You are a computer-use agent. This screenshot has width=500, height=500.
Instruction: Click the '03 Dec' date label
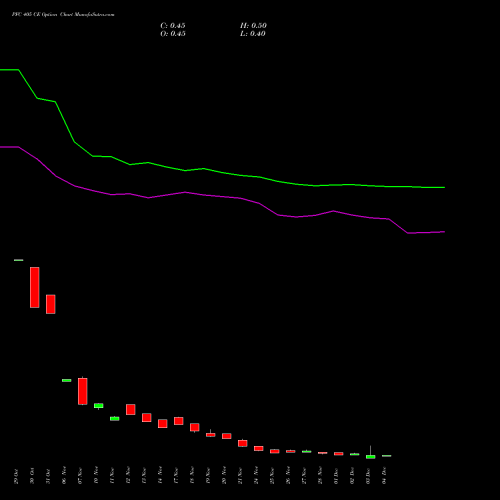[x=368, y=476]
